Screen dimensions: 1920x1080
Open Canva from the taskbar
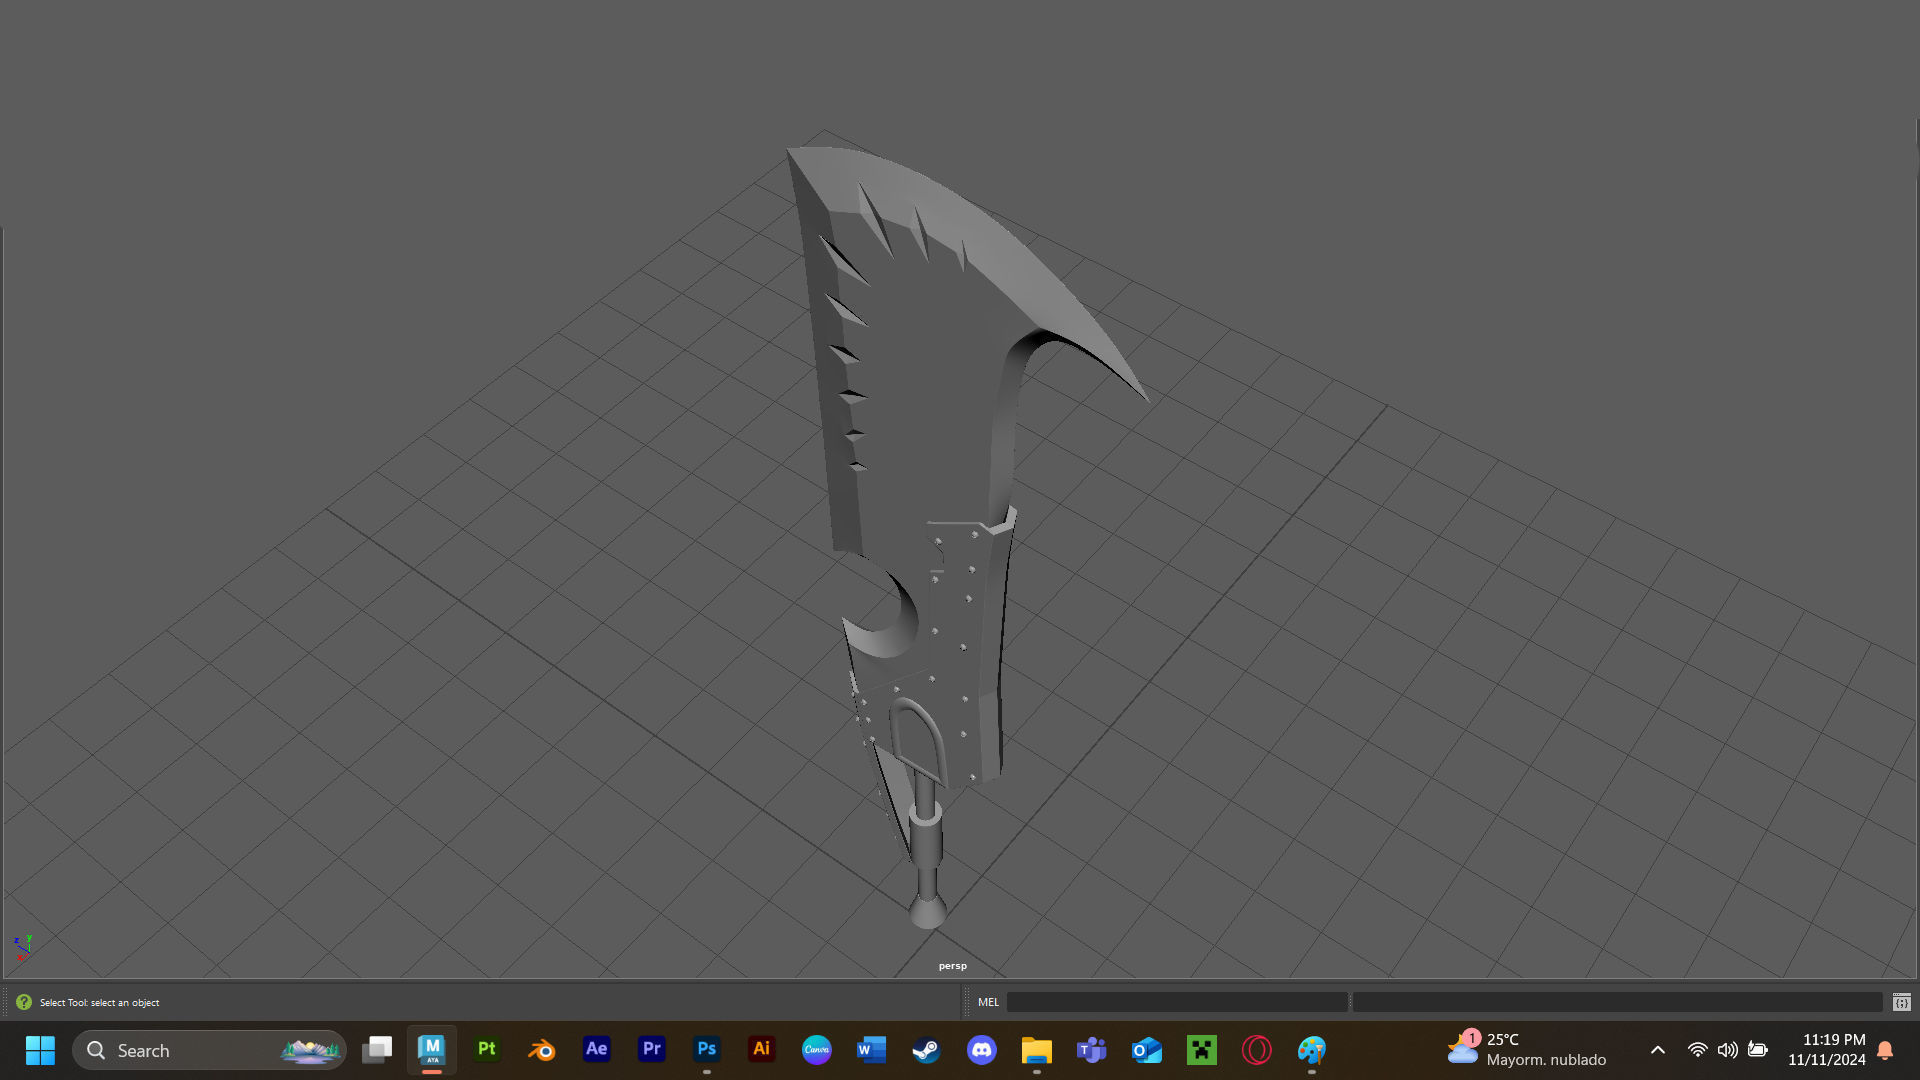point(817,1050)
